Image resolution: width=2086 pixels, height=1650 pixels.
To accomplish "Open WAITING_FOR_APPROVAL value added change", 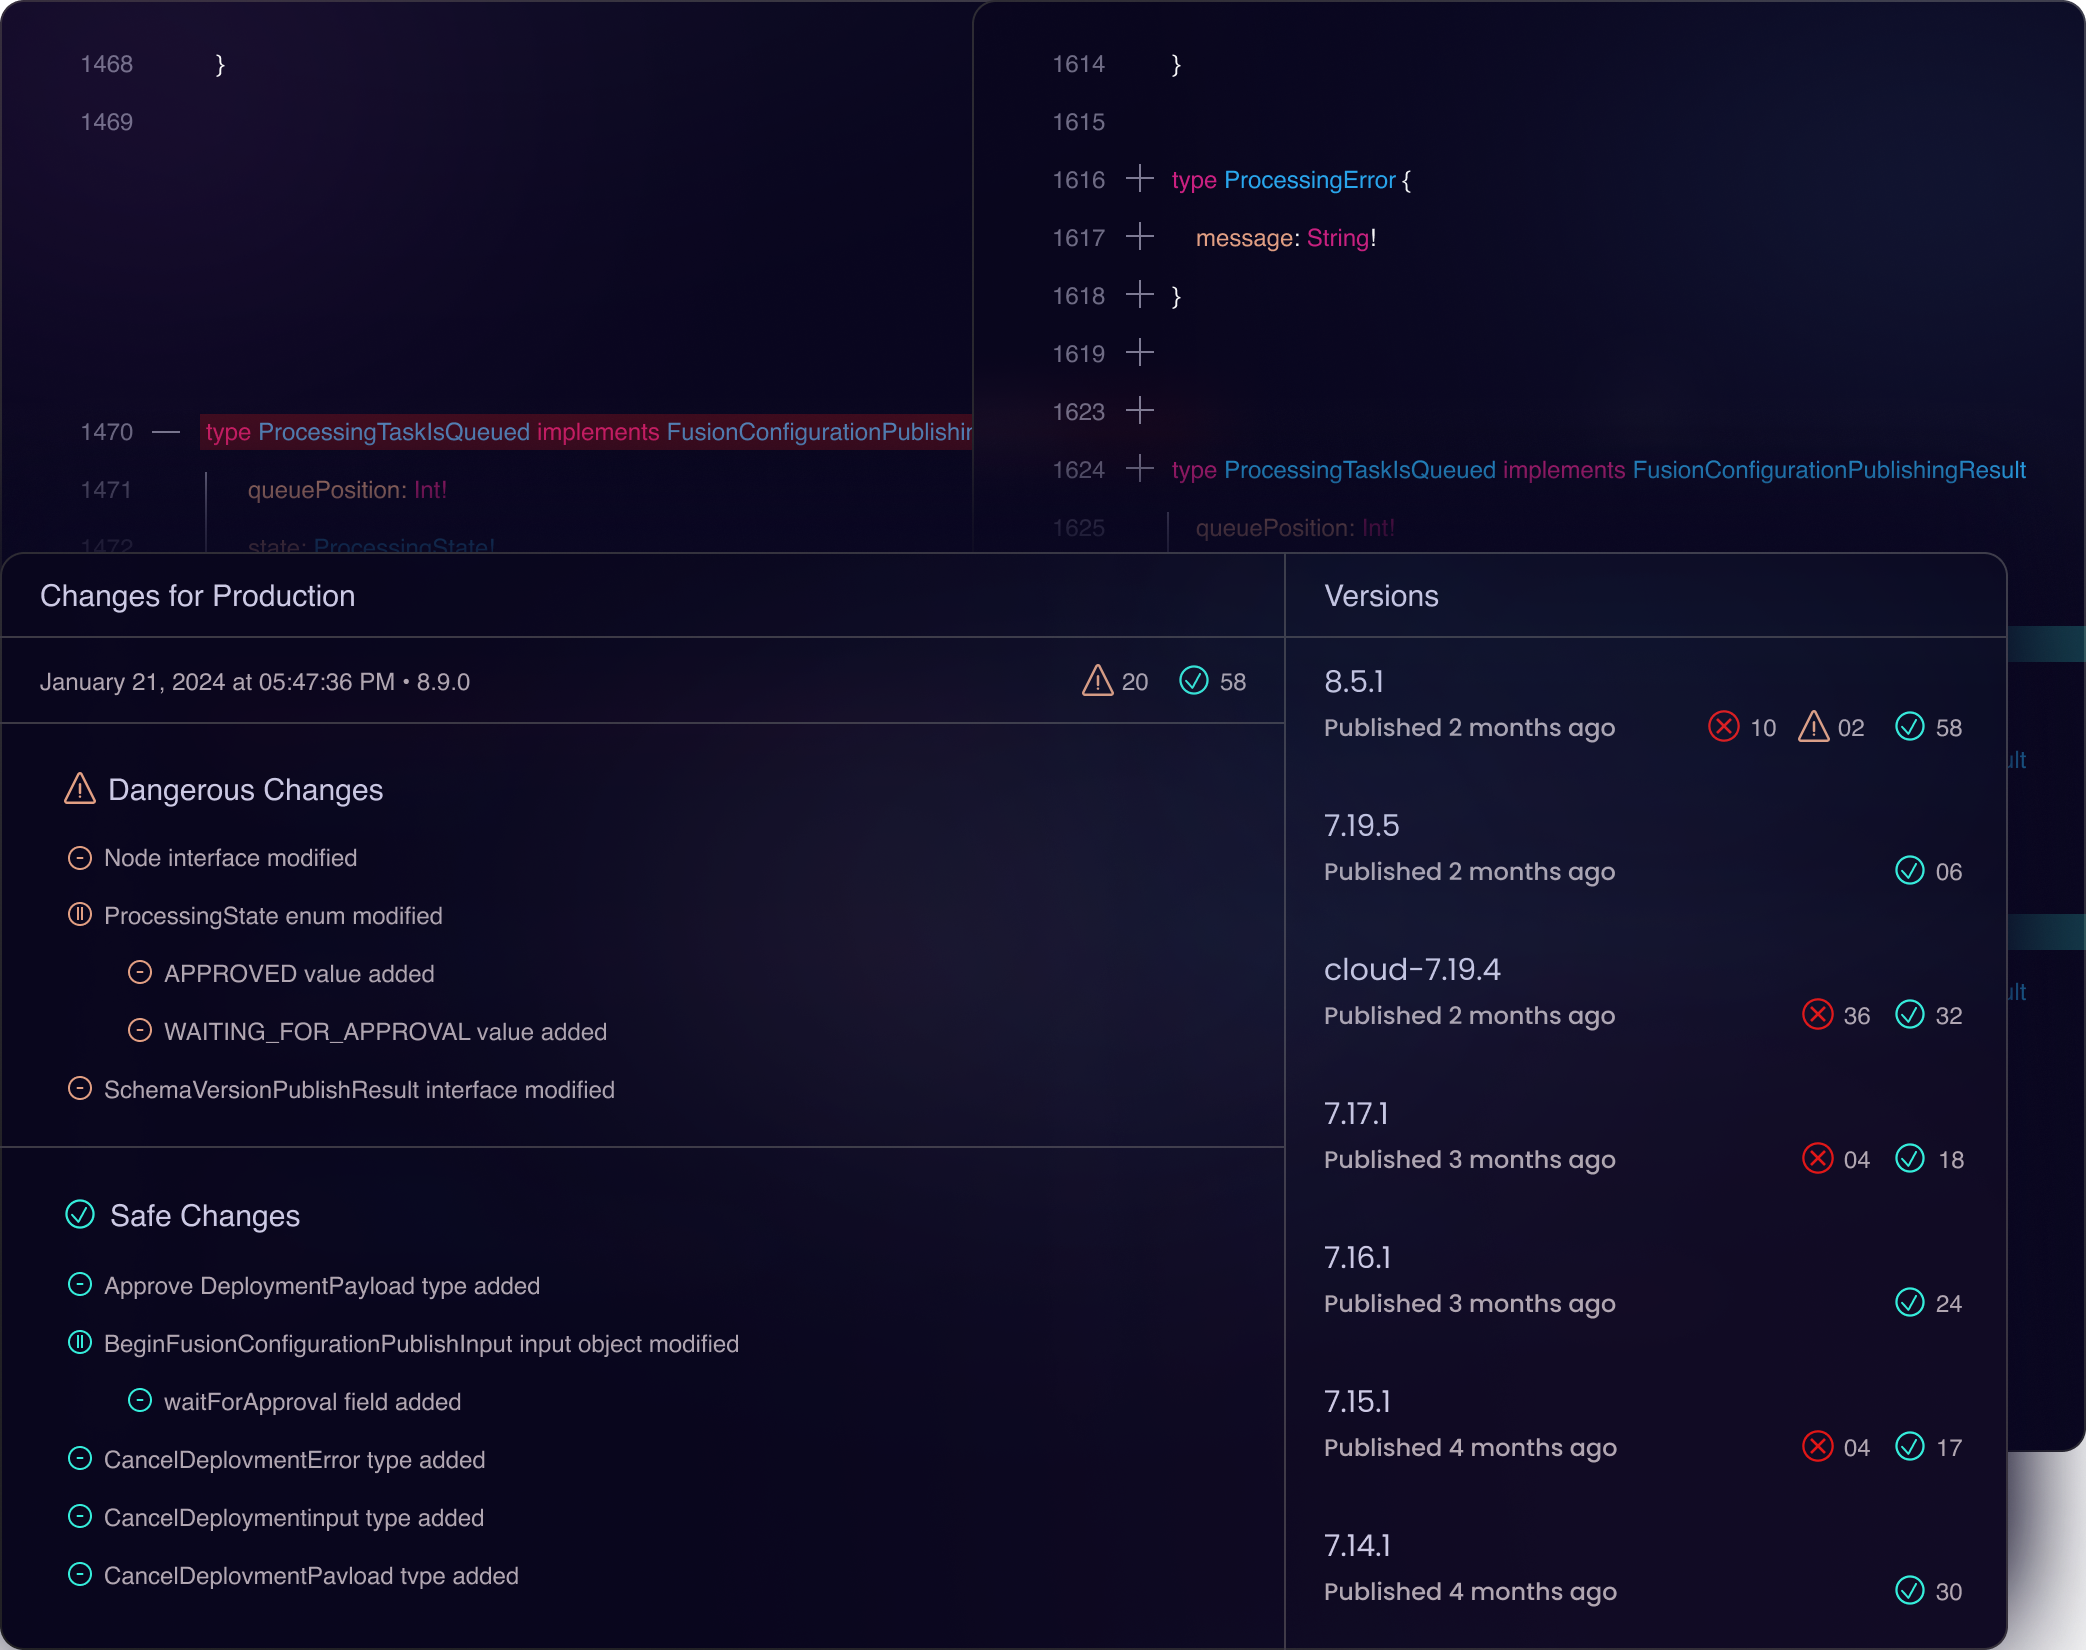I will coord(385,1032).
